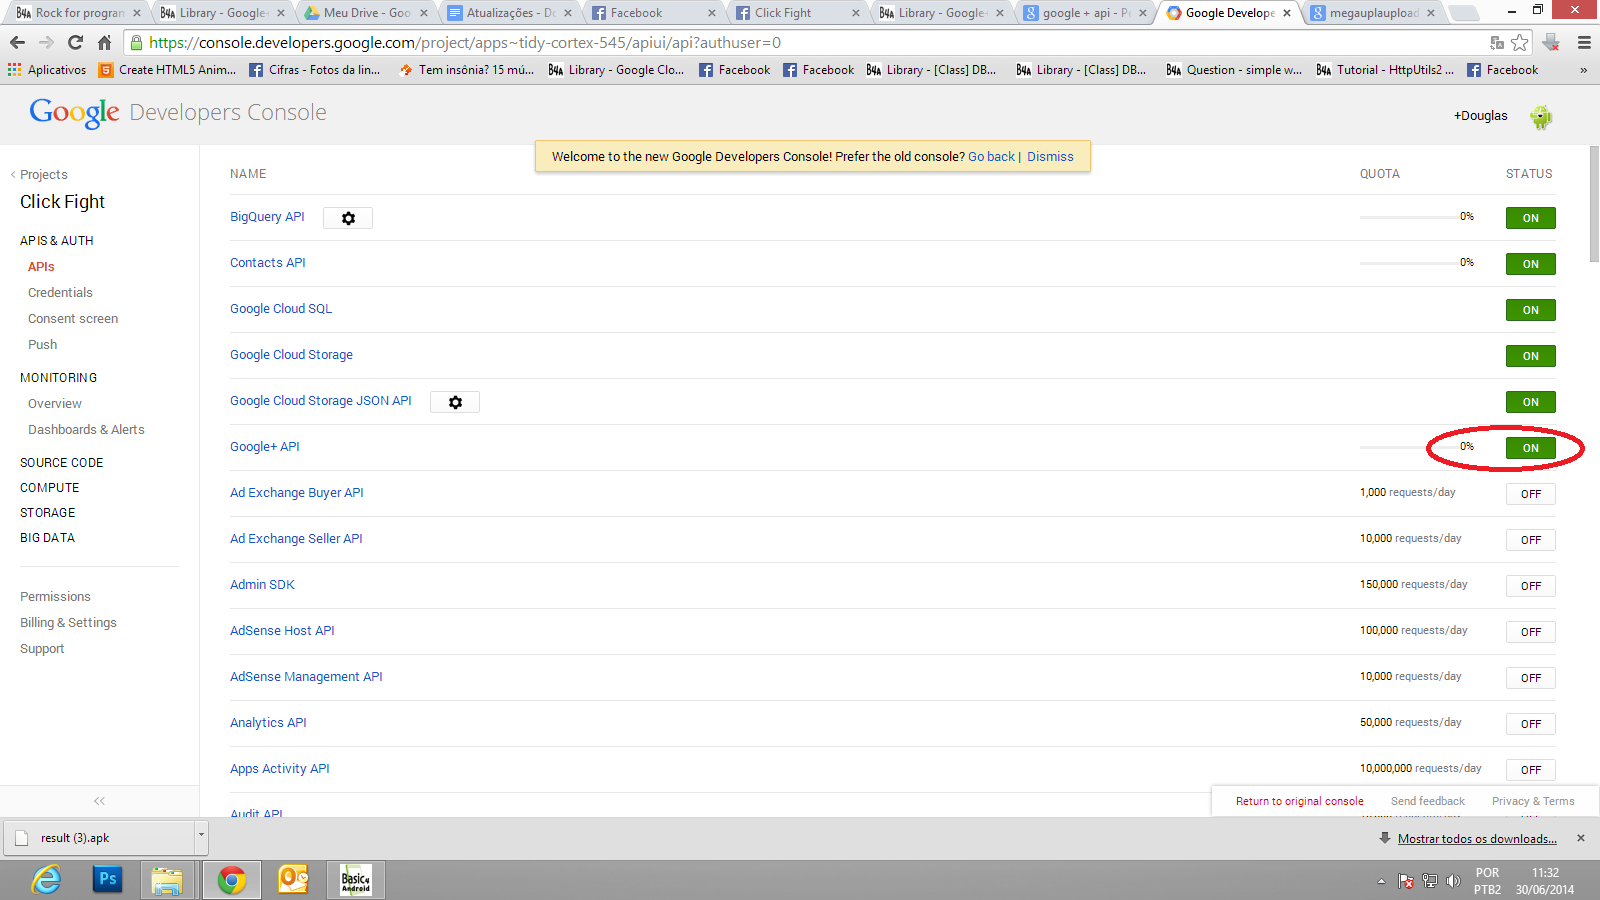Show hidden system tray icons

coord(1381,881)
